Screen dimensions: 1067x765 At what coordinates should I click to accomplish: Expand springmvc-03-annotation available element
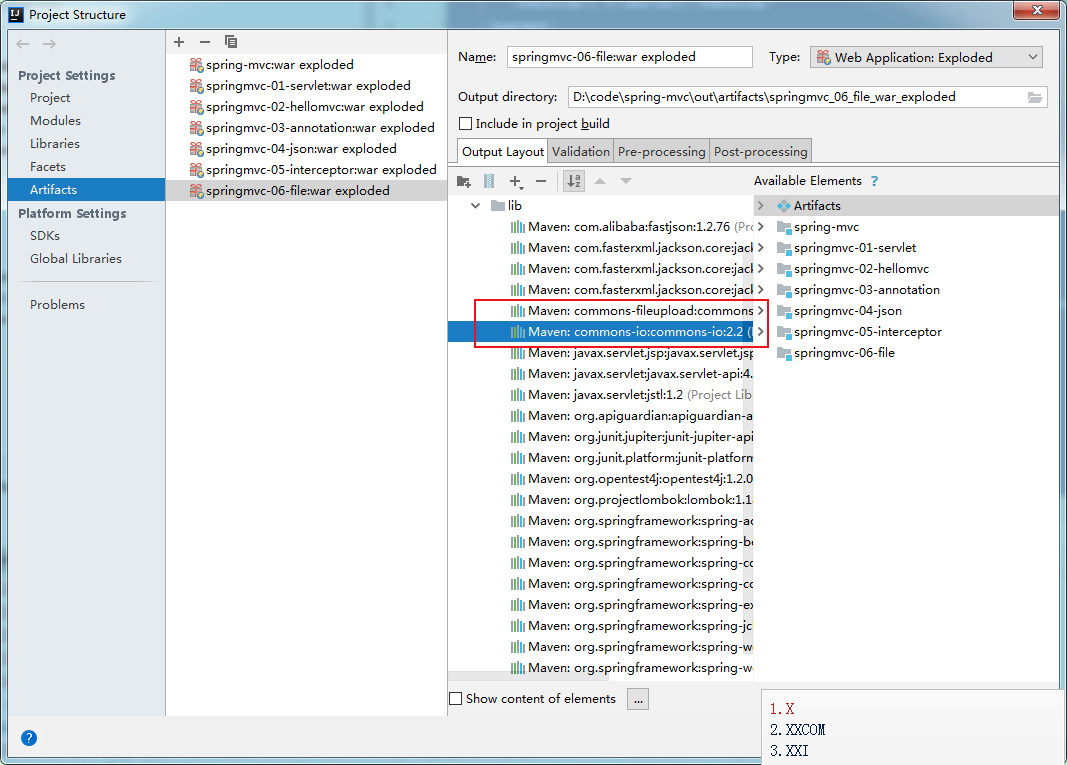[x=761, y=290]
